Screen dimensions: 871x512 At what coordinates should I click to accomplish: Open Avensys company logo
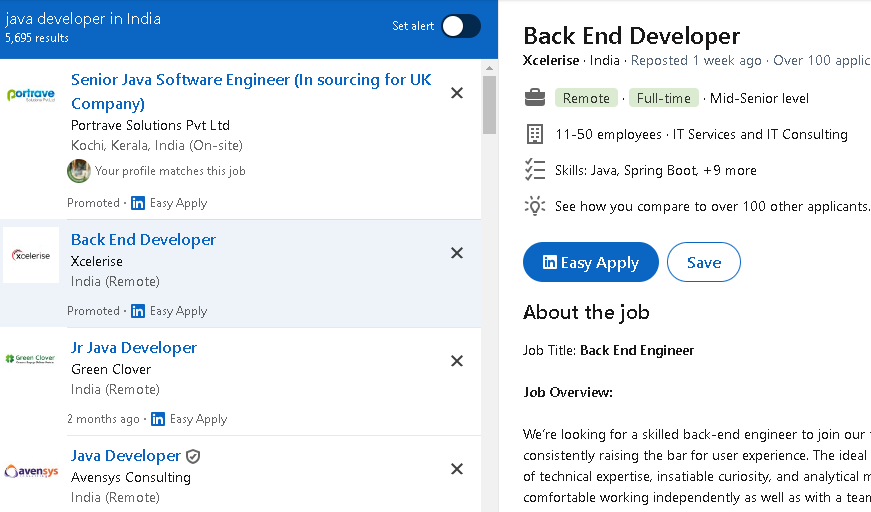(x=31, y=471)
